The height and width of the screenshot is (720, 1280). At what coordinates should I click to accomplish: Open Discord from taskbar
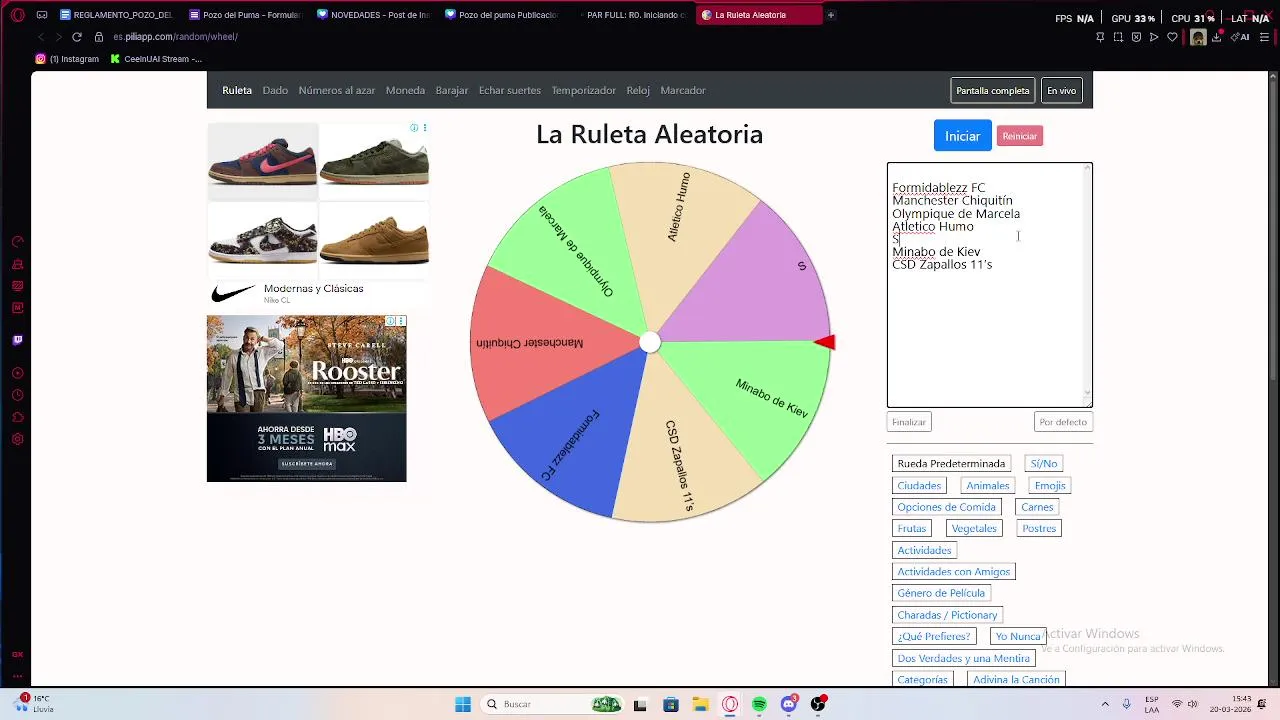tap(789, 704)
